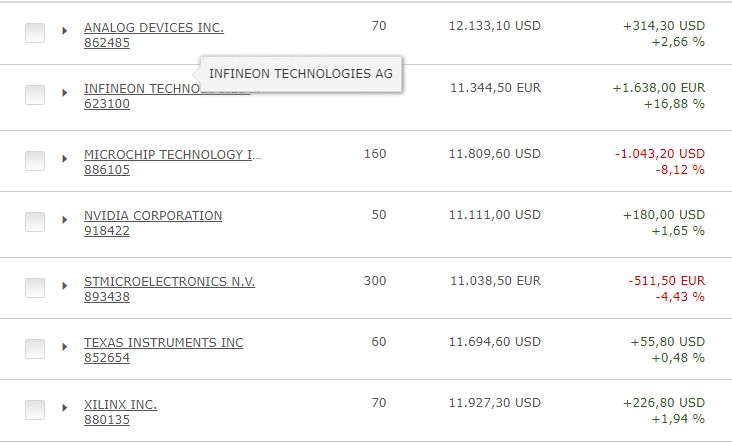732x443 pixels.
Task: Open the NVIDIA CORPORATION stock link
Action: [153, 215]
